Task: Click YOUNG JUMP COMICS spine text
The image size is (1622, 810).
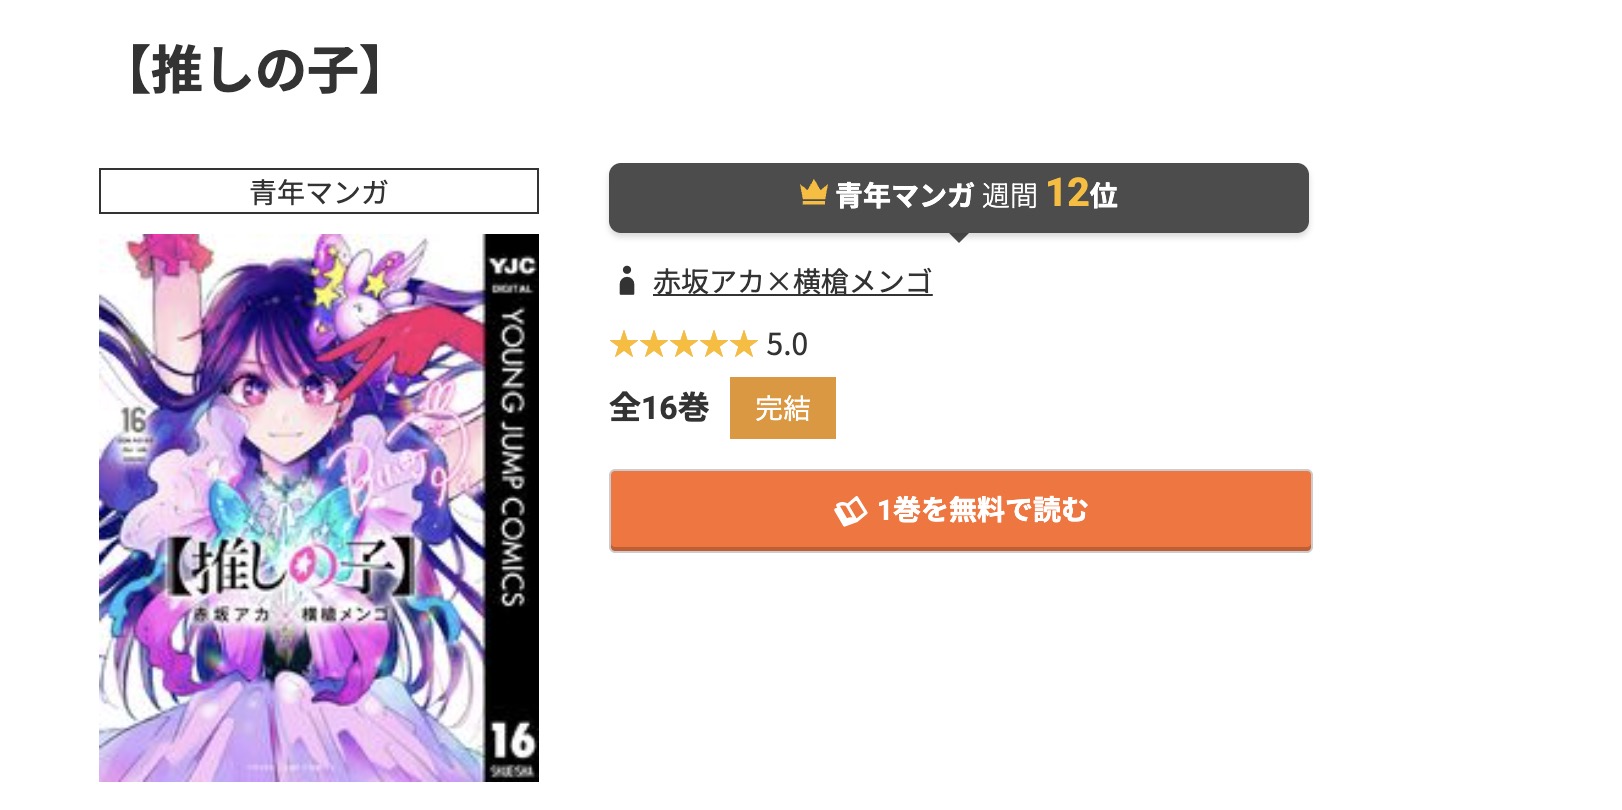Action: pyautogui.click(x=512, y=457)
